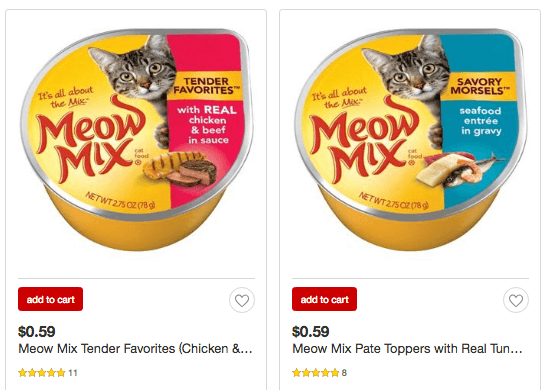Click the grilled chicken and beef illustration
553x390 pixels.
click(181, 169)
